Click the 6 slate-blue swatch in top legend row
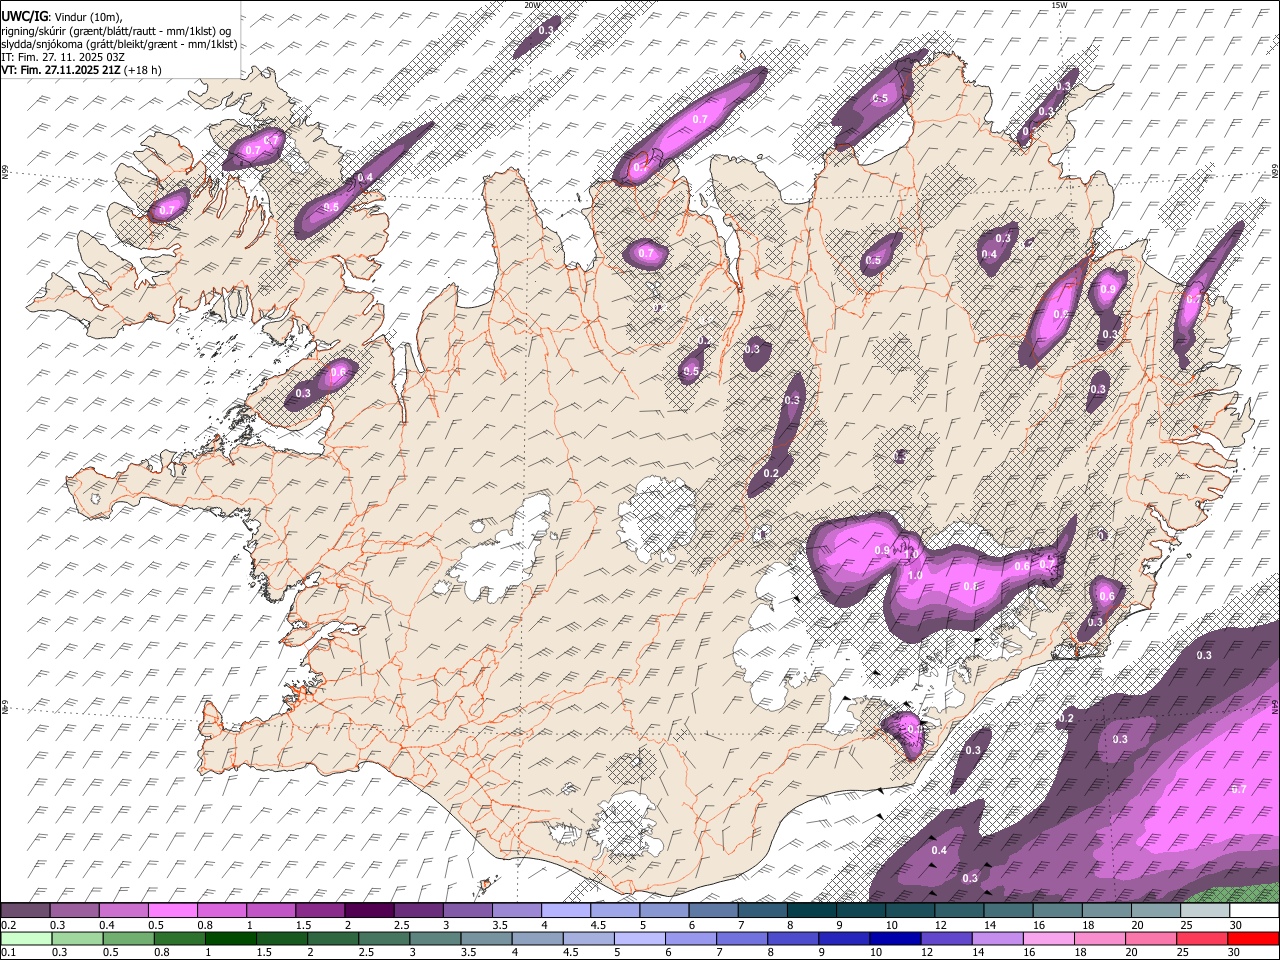Viewport: 1280px width, 960px height. point(712,911)
